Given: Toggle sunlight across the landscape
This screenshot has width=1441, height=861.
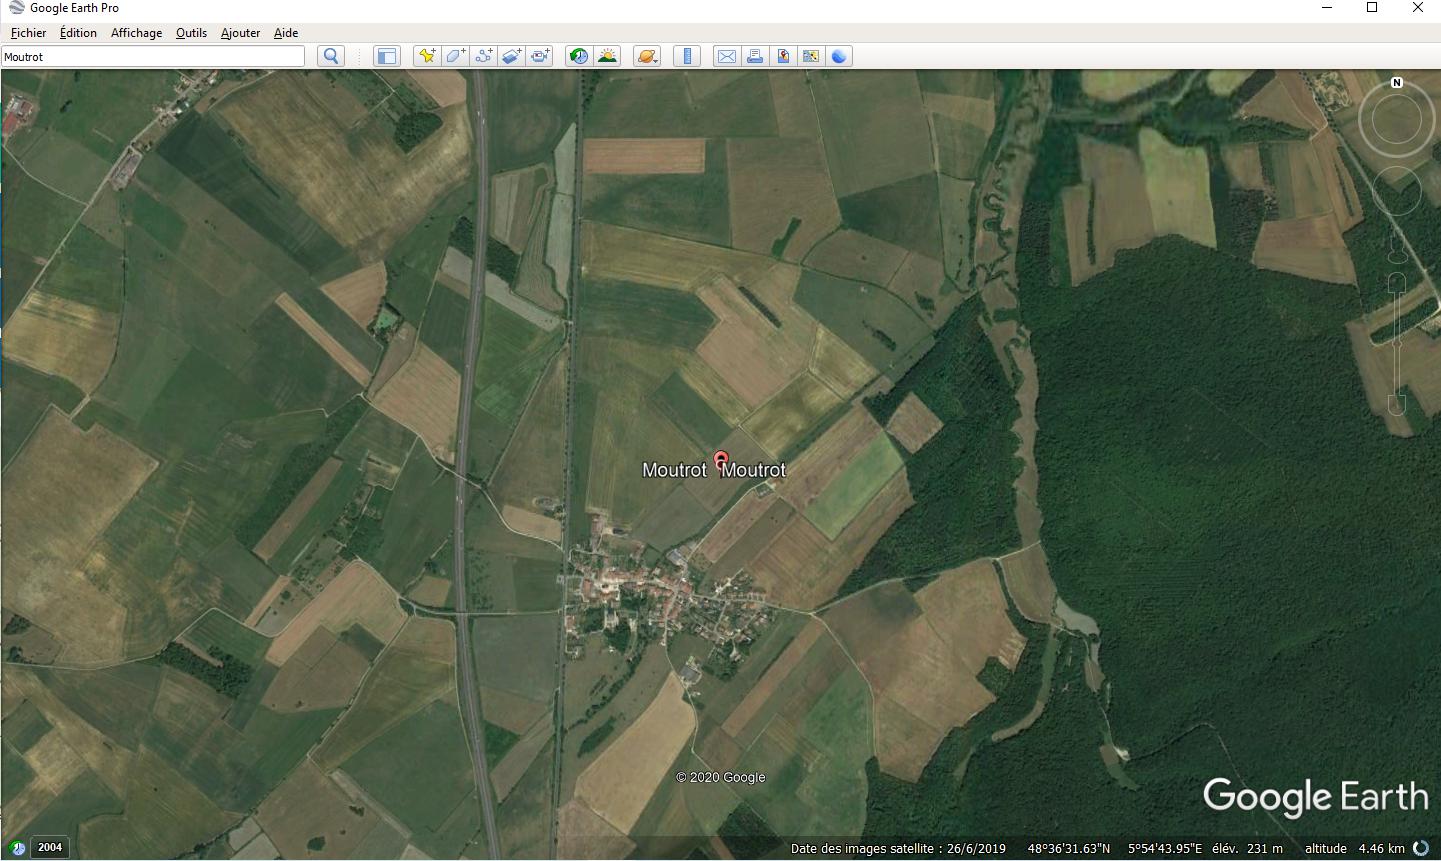Looking at the screenshot, I should click(607, 56).
